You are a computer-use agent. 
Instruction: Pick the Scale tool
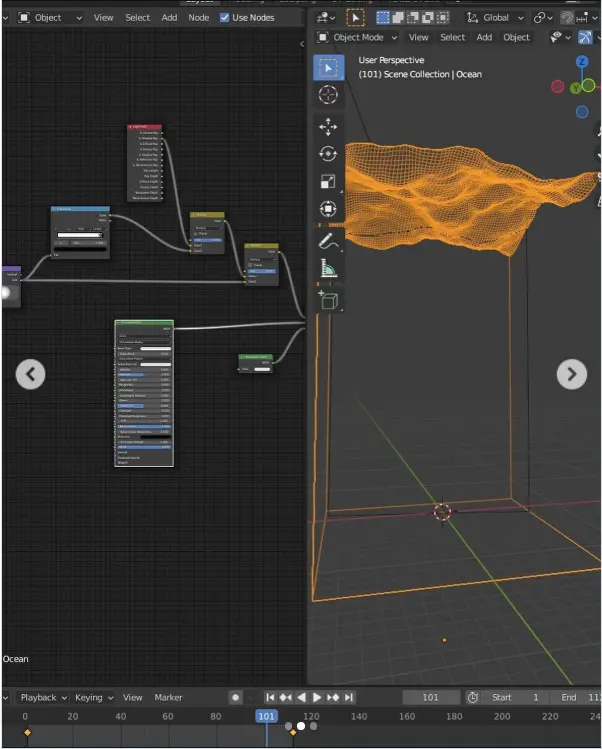tap(328, 182)
